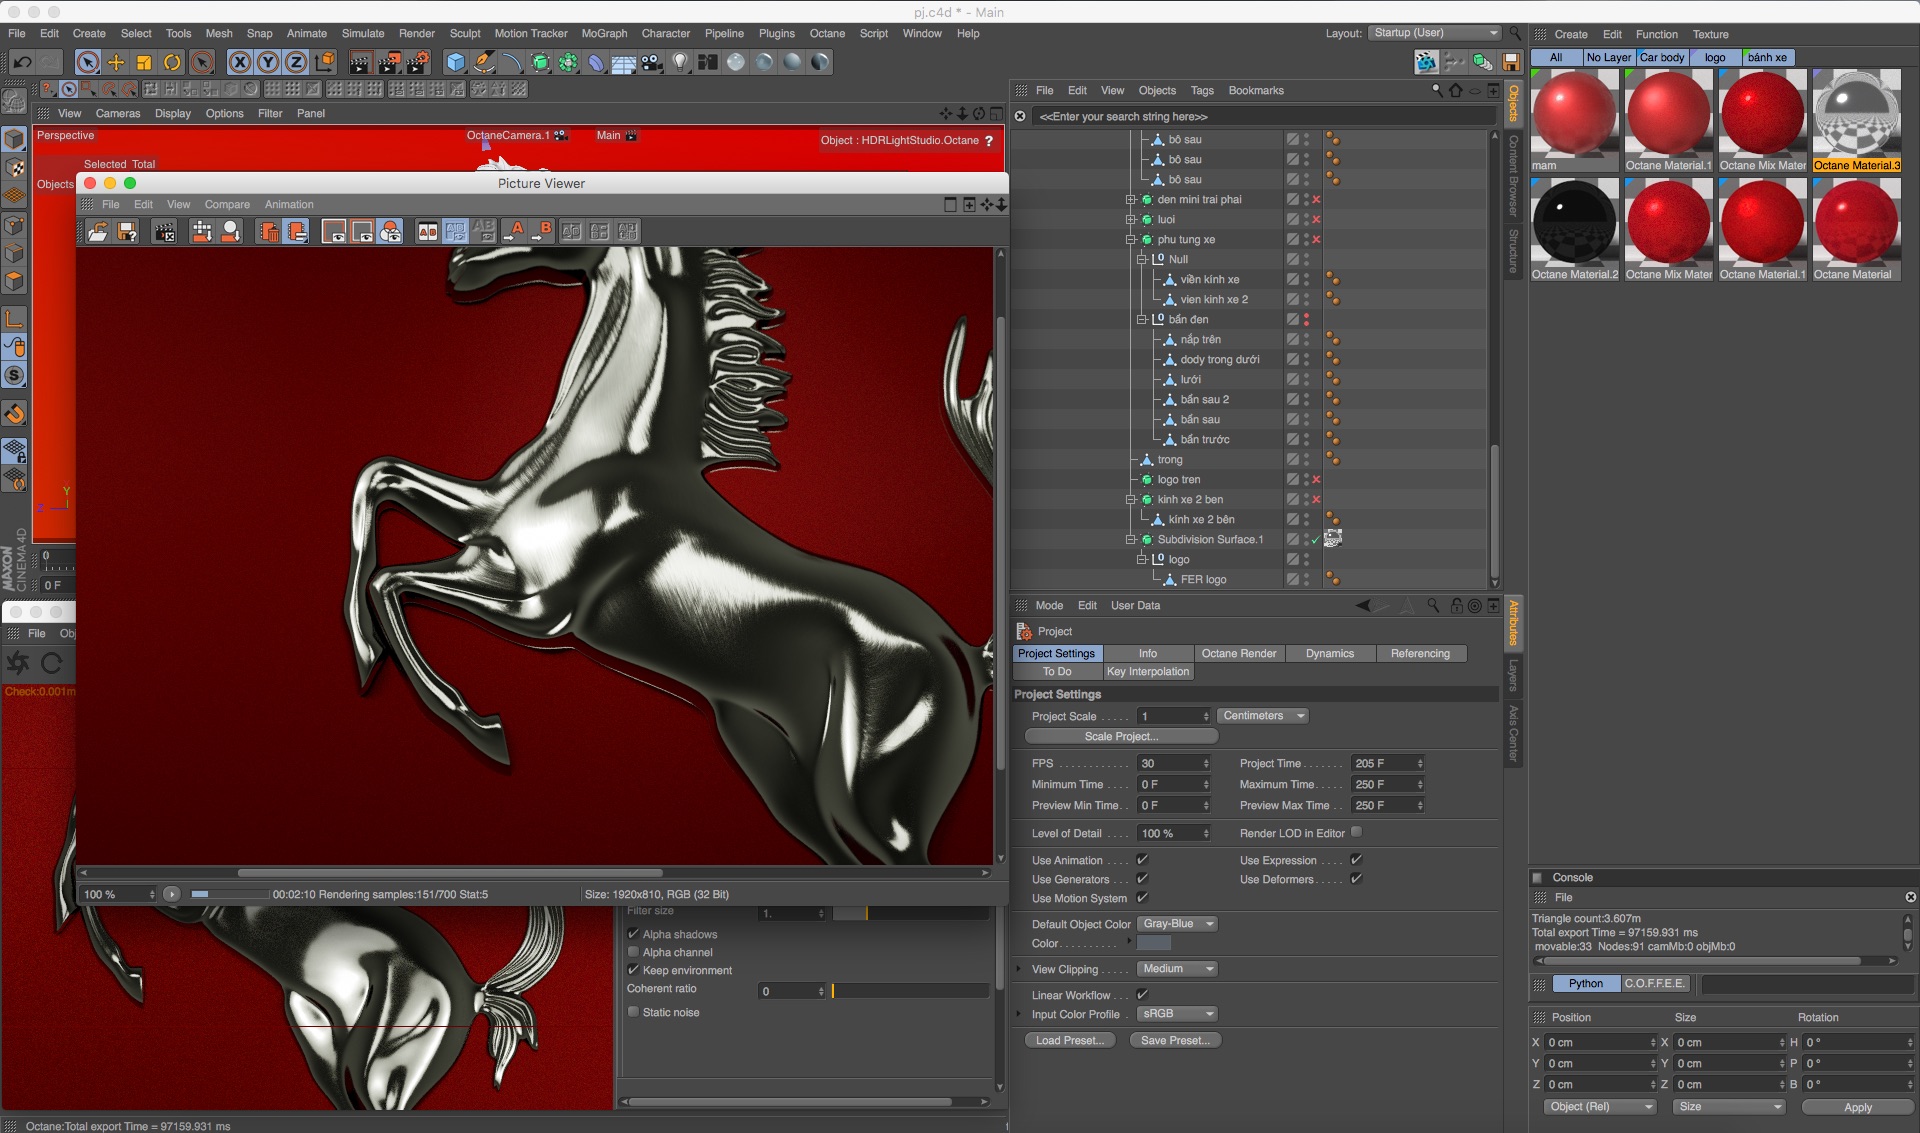Click the Scale Project... button
1920x1133 pixels.
coord(1121,736)
